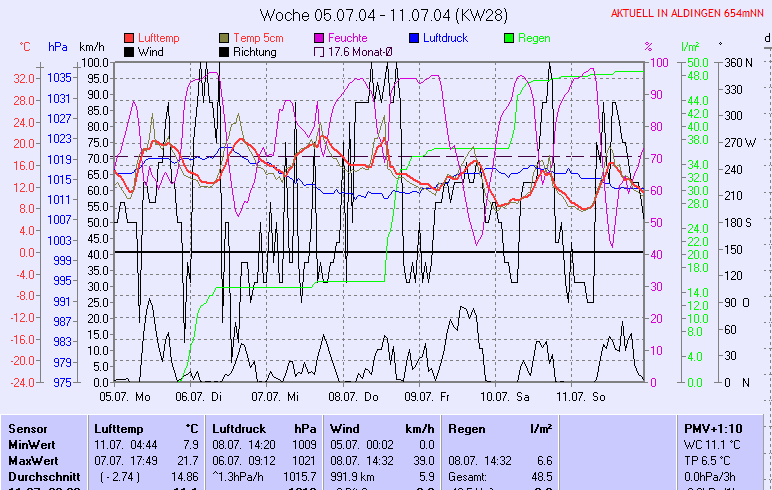Click the black Wind legend square
This screenshot has width=772, height=490.
point(129,51)
